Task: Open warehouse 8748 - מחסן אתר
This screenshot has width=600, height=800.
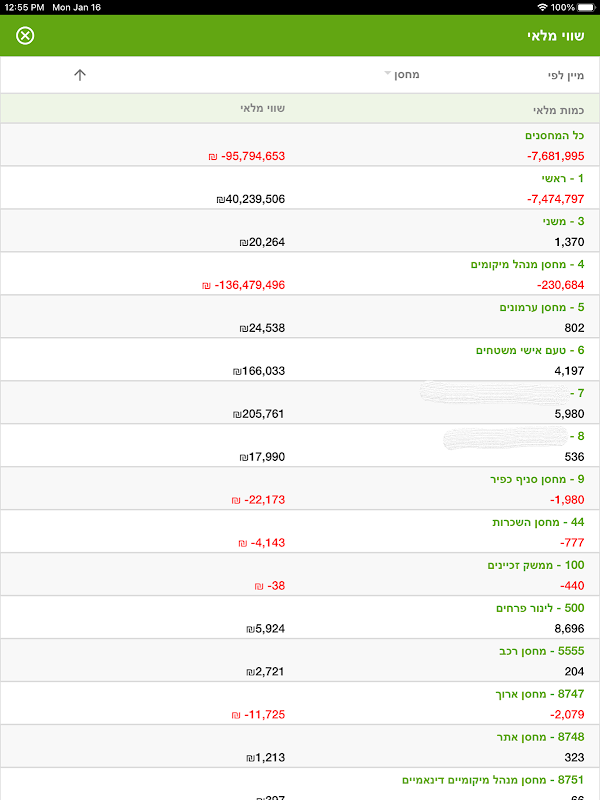Action: click(x=300, y=746)
